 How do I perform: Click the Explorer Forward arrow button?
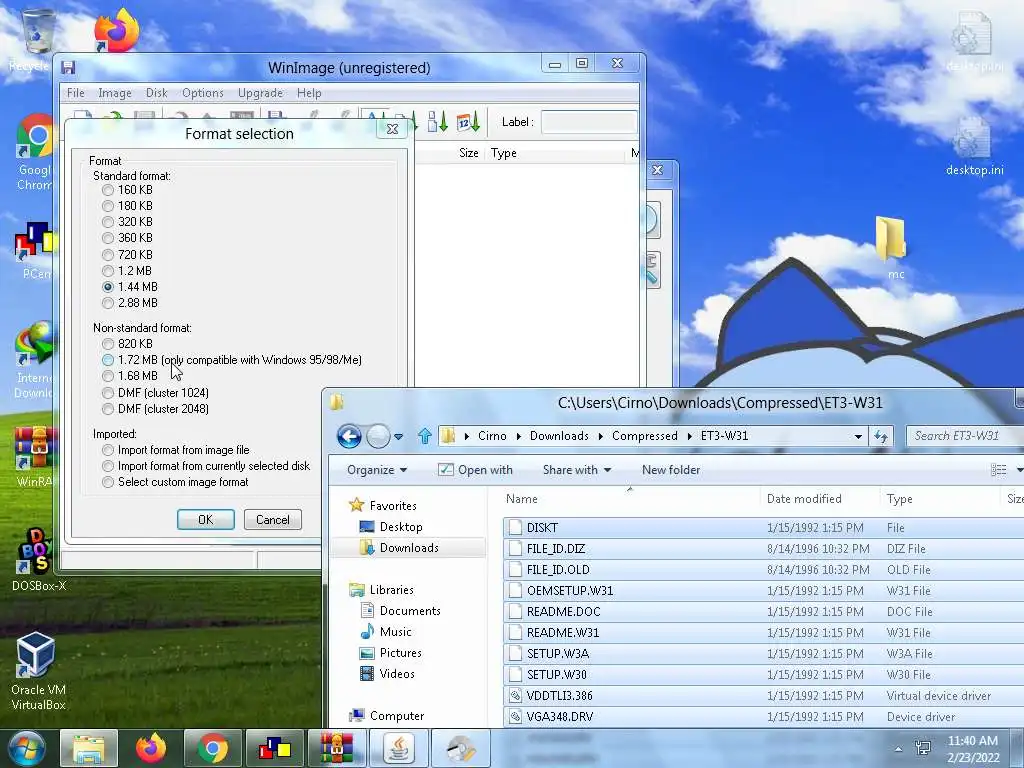tap(378, 436)
